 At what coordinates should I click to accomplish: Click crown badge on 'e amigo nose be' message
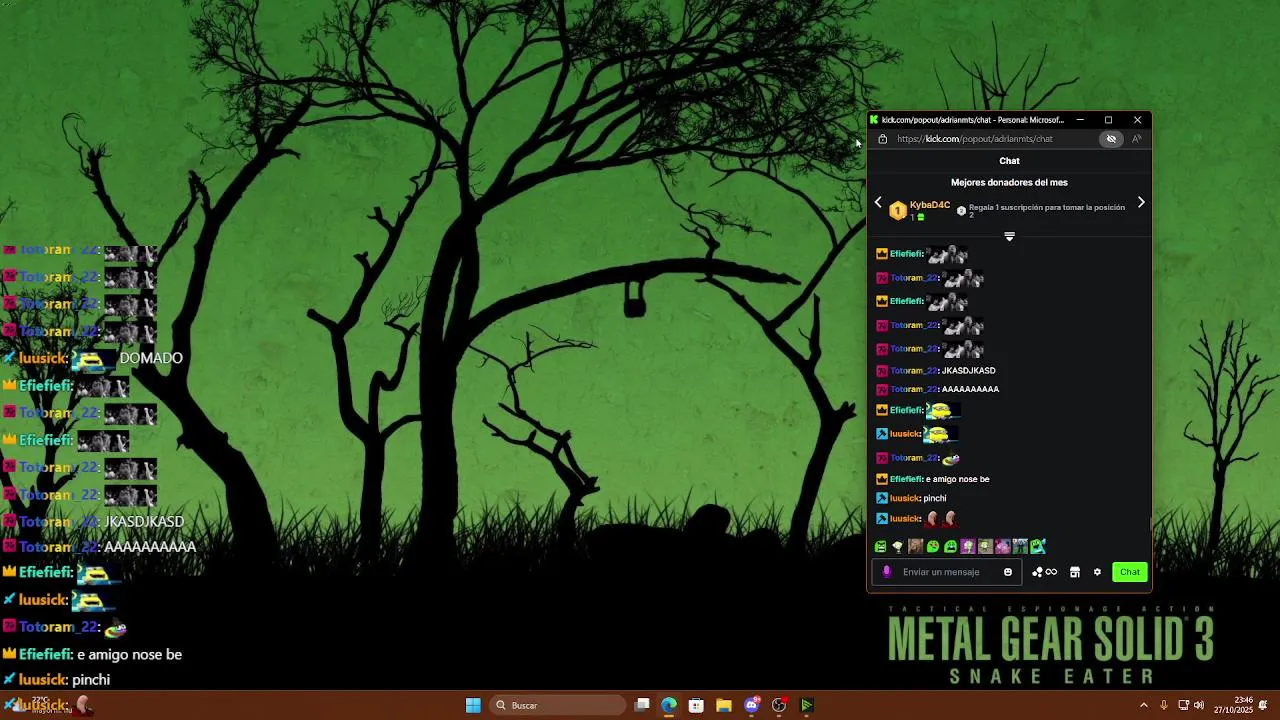point(882,479)
